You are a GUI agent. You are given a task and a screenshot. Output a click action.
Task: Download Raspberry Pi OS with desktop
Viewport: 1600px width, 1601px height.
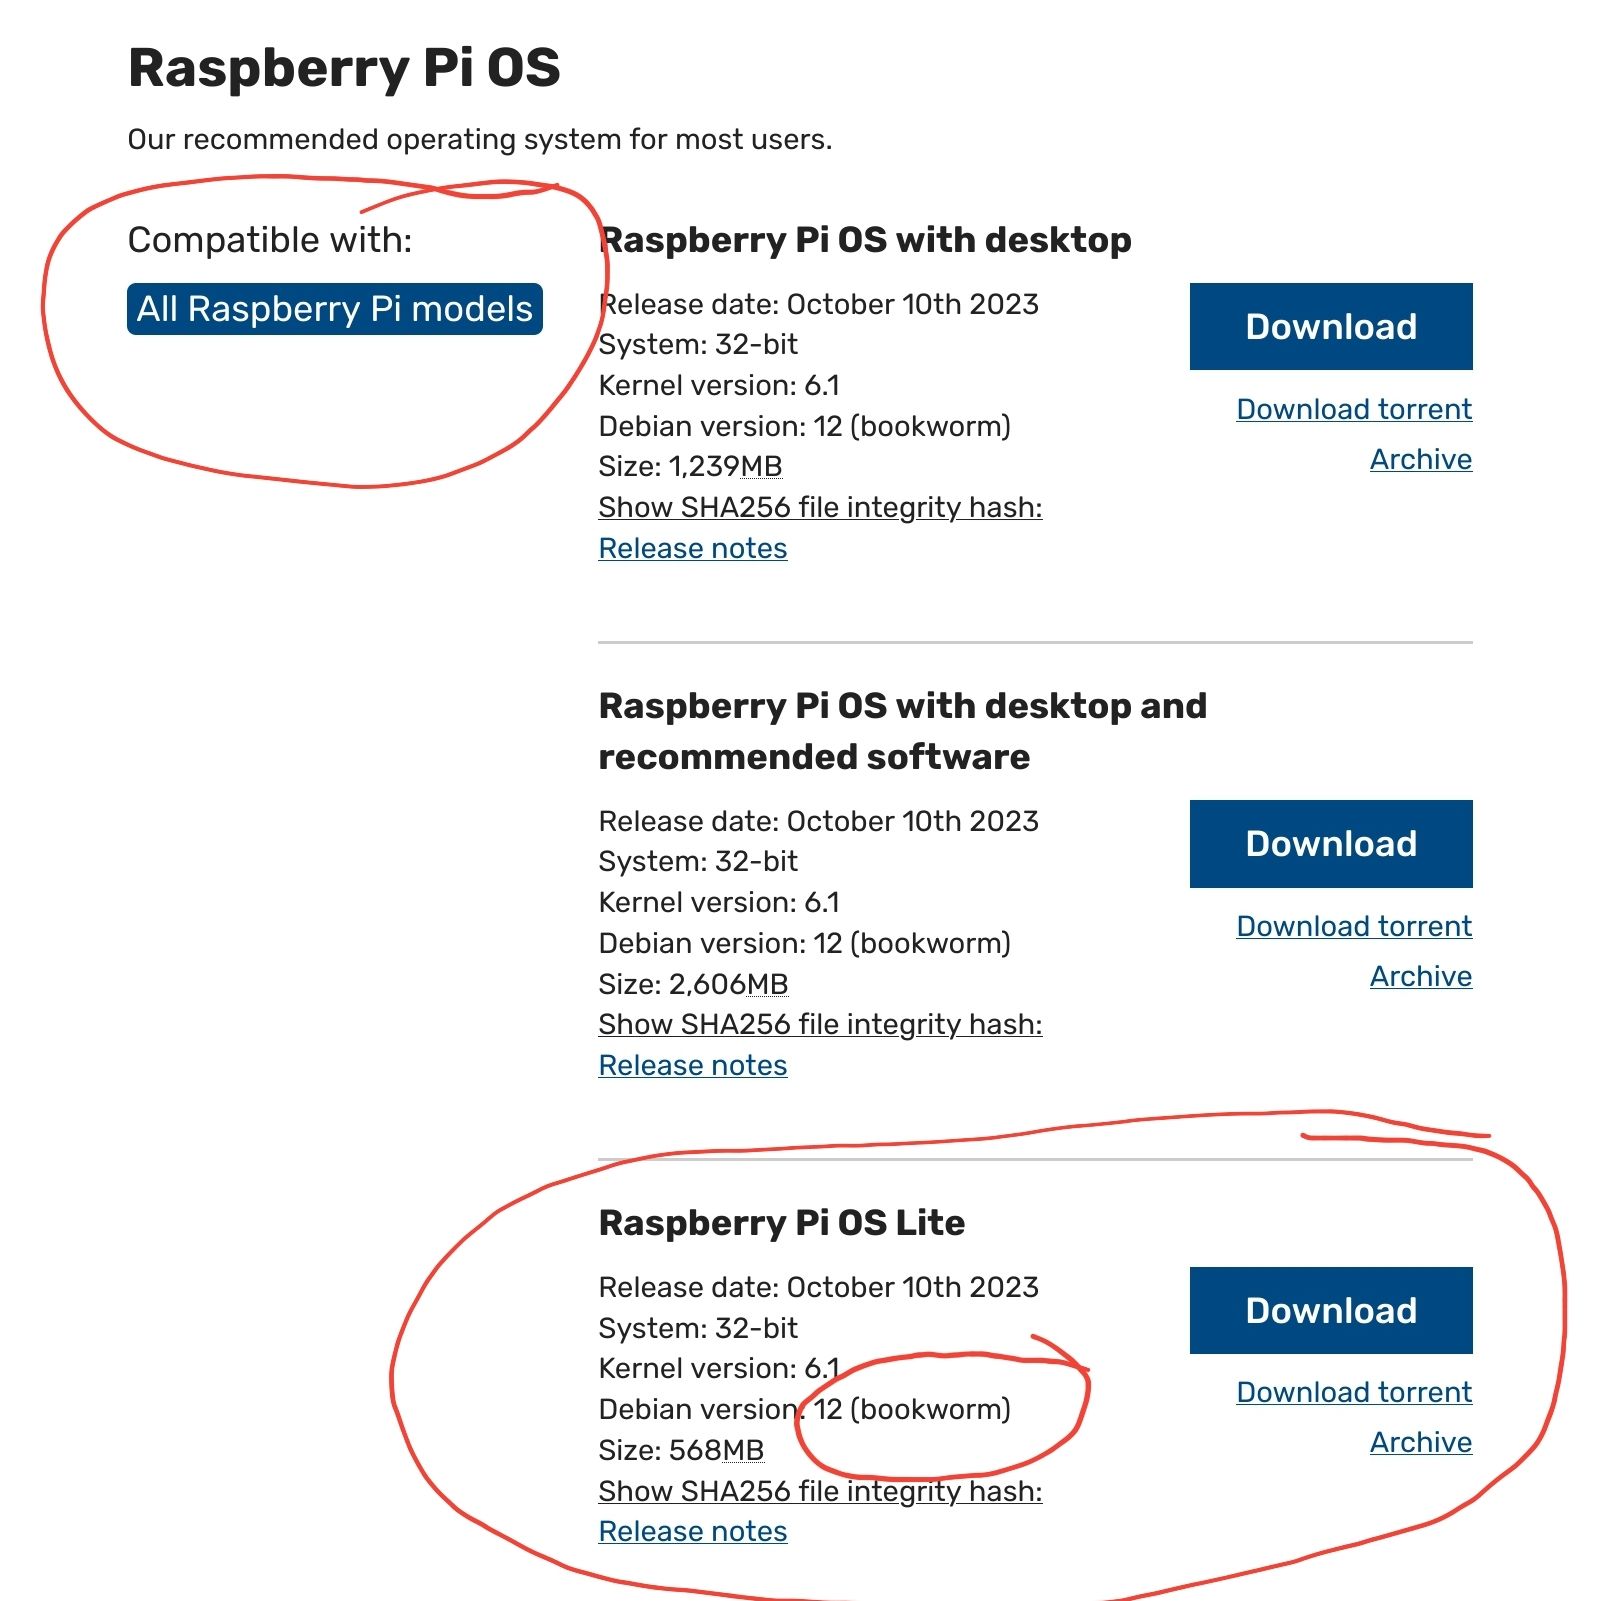pyautogui.click(x=1330, y=327)
